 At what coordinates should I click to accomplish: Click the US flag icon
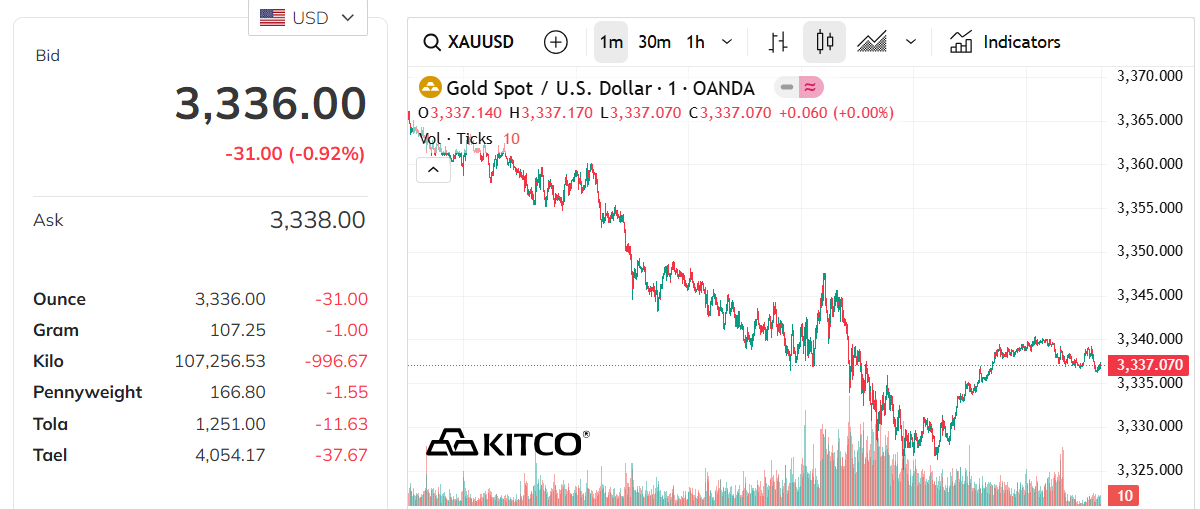coord(271,17)
